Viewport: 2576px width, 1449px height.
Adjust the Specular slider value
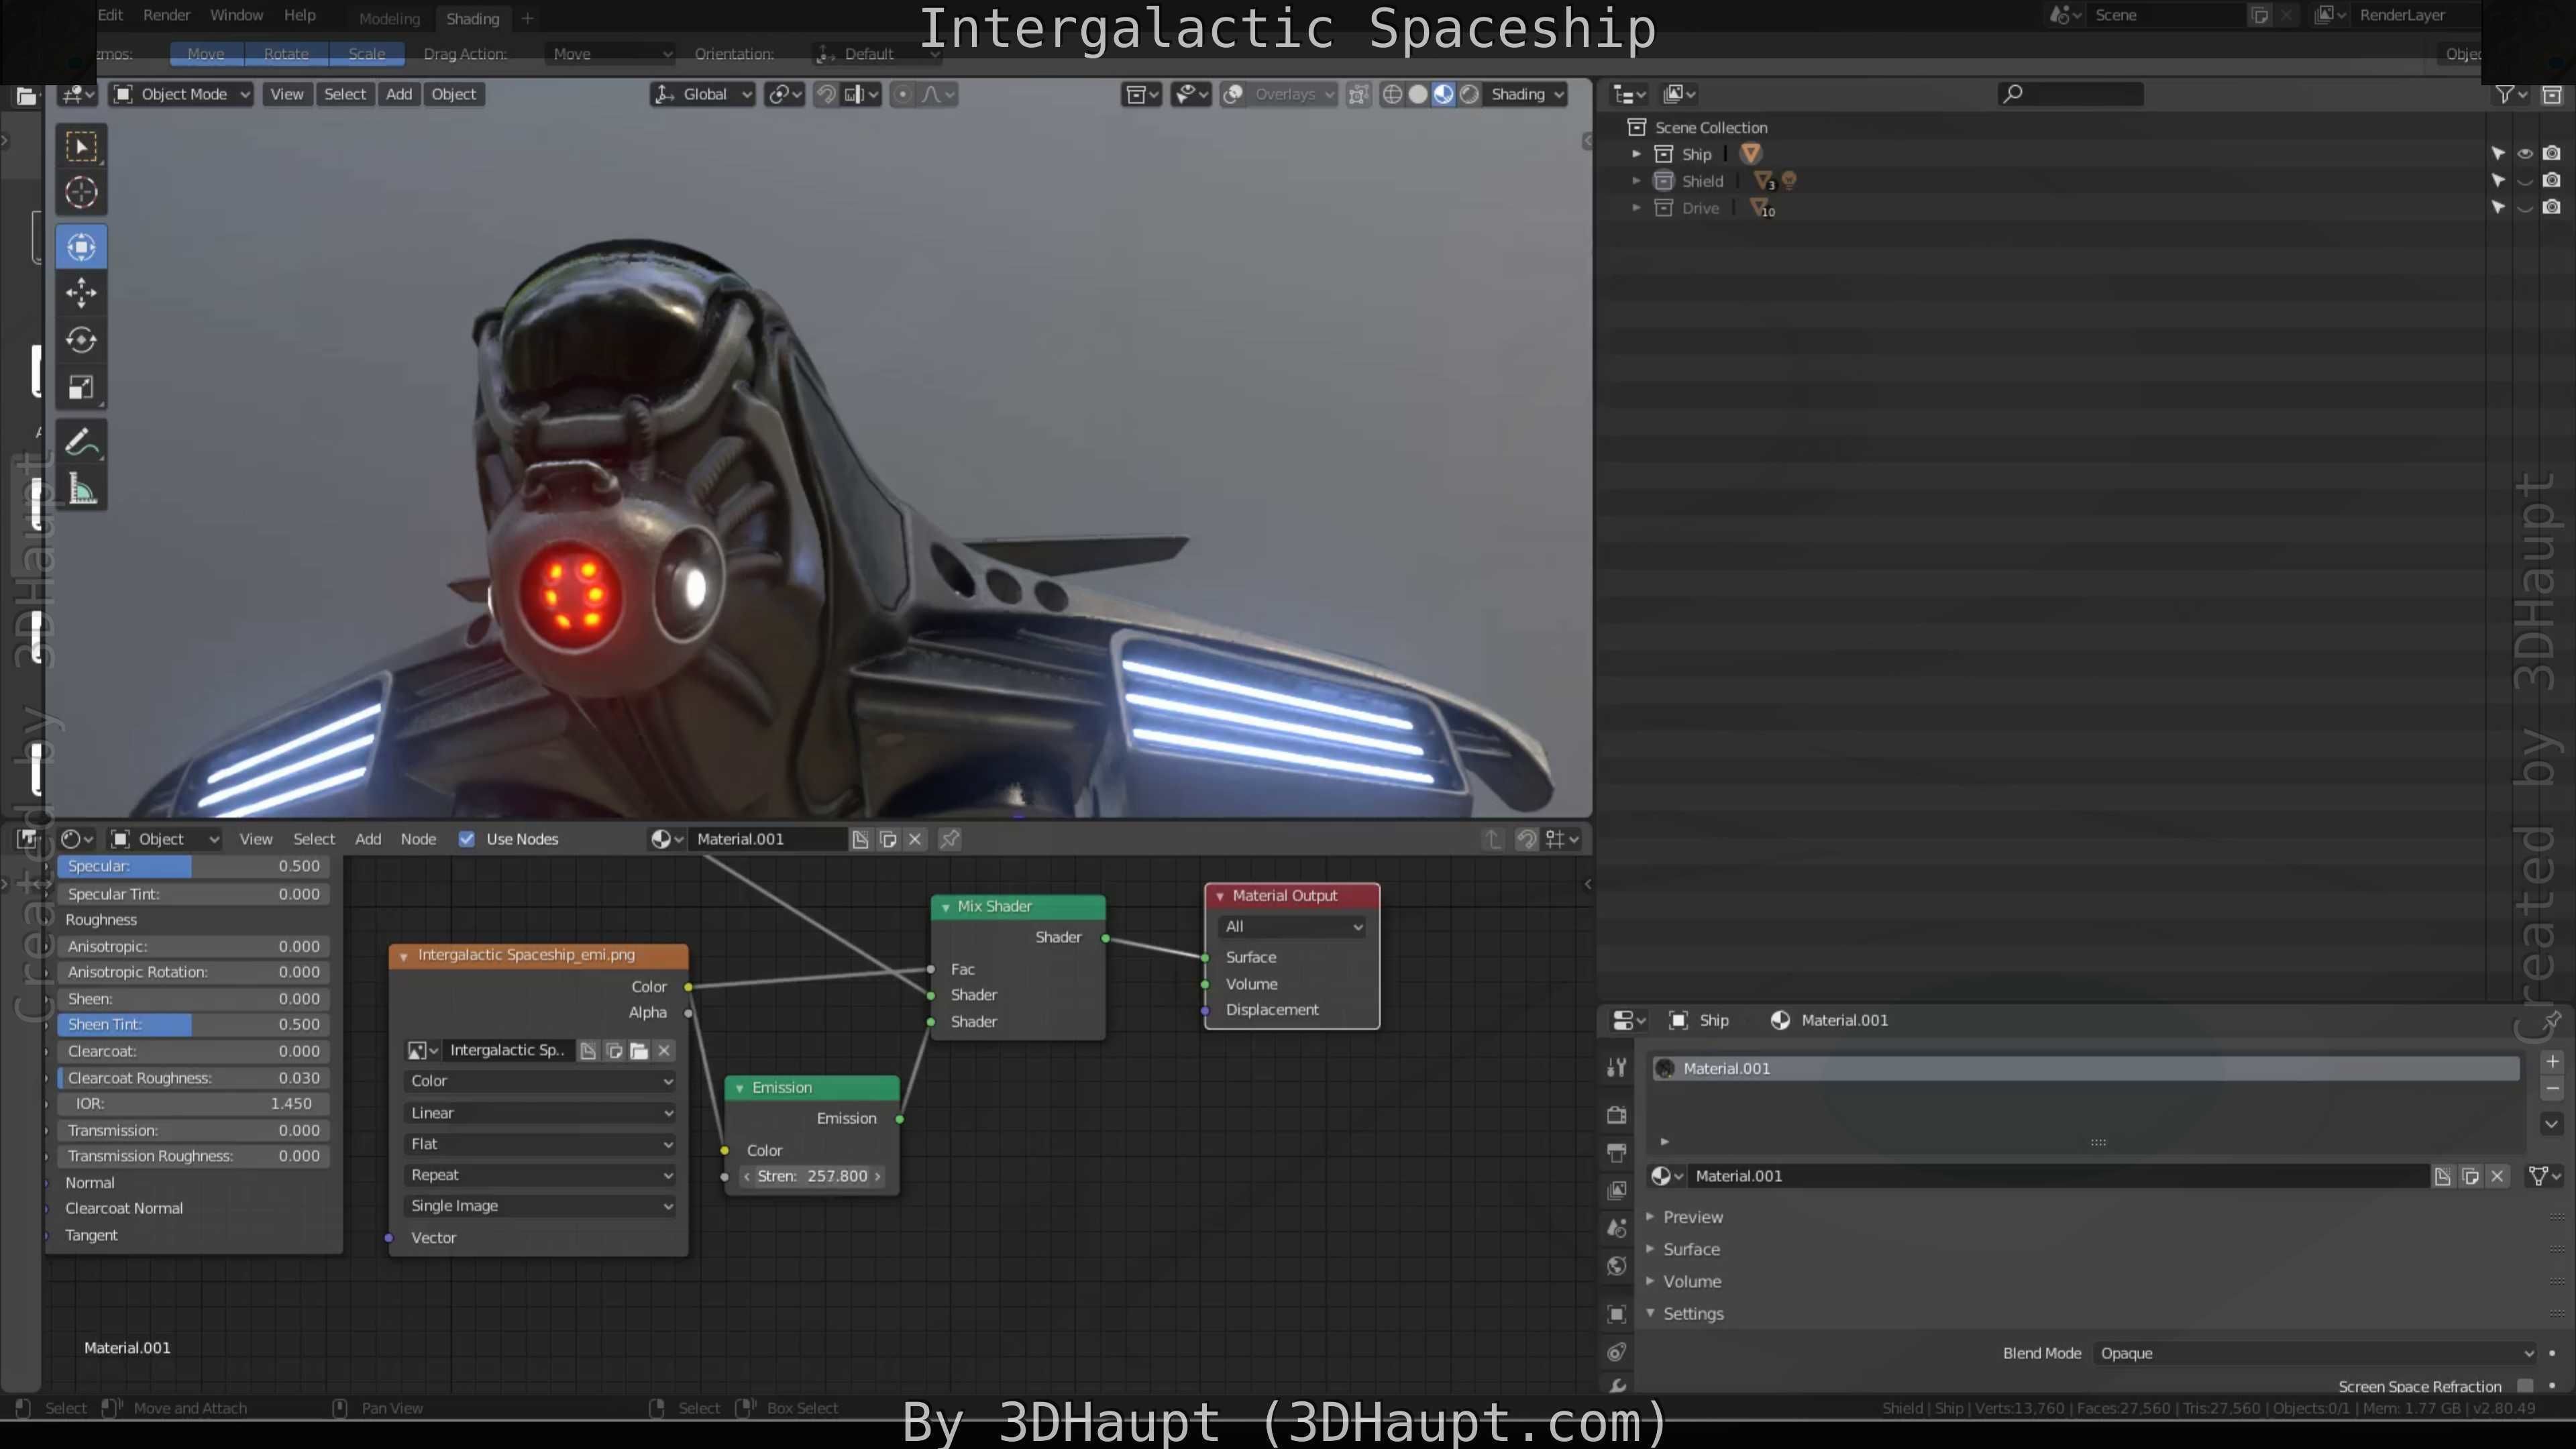pyautogui.click(x=193, y=866)
